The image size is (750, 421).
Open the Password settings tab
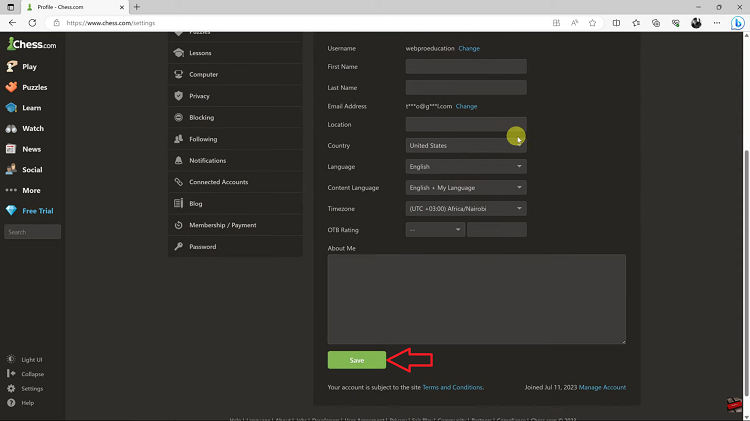tap(235, 246)
